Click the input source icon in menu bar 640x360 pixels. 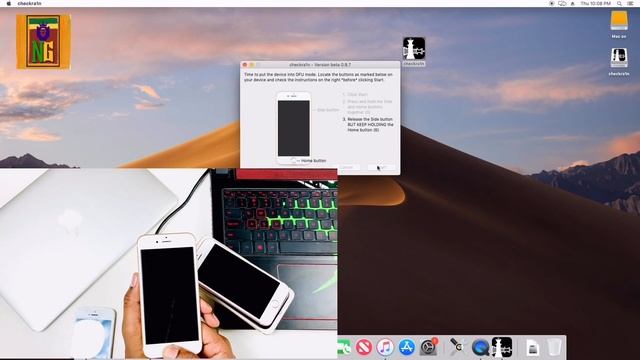pos(573,3)
